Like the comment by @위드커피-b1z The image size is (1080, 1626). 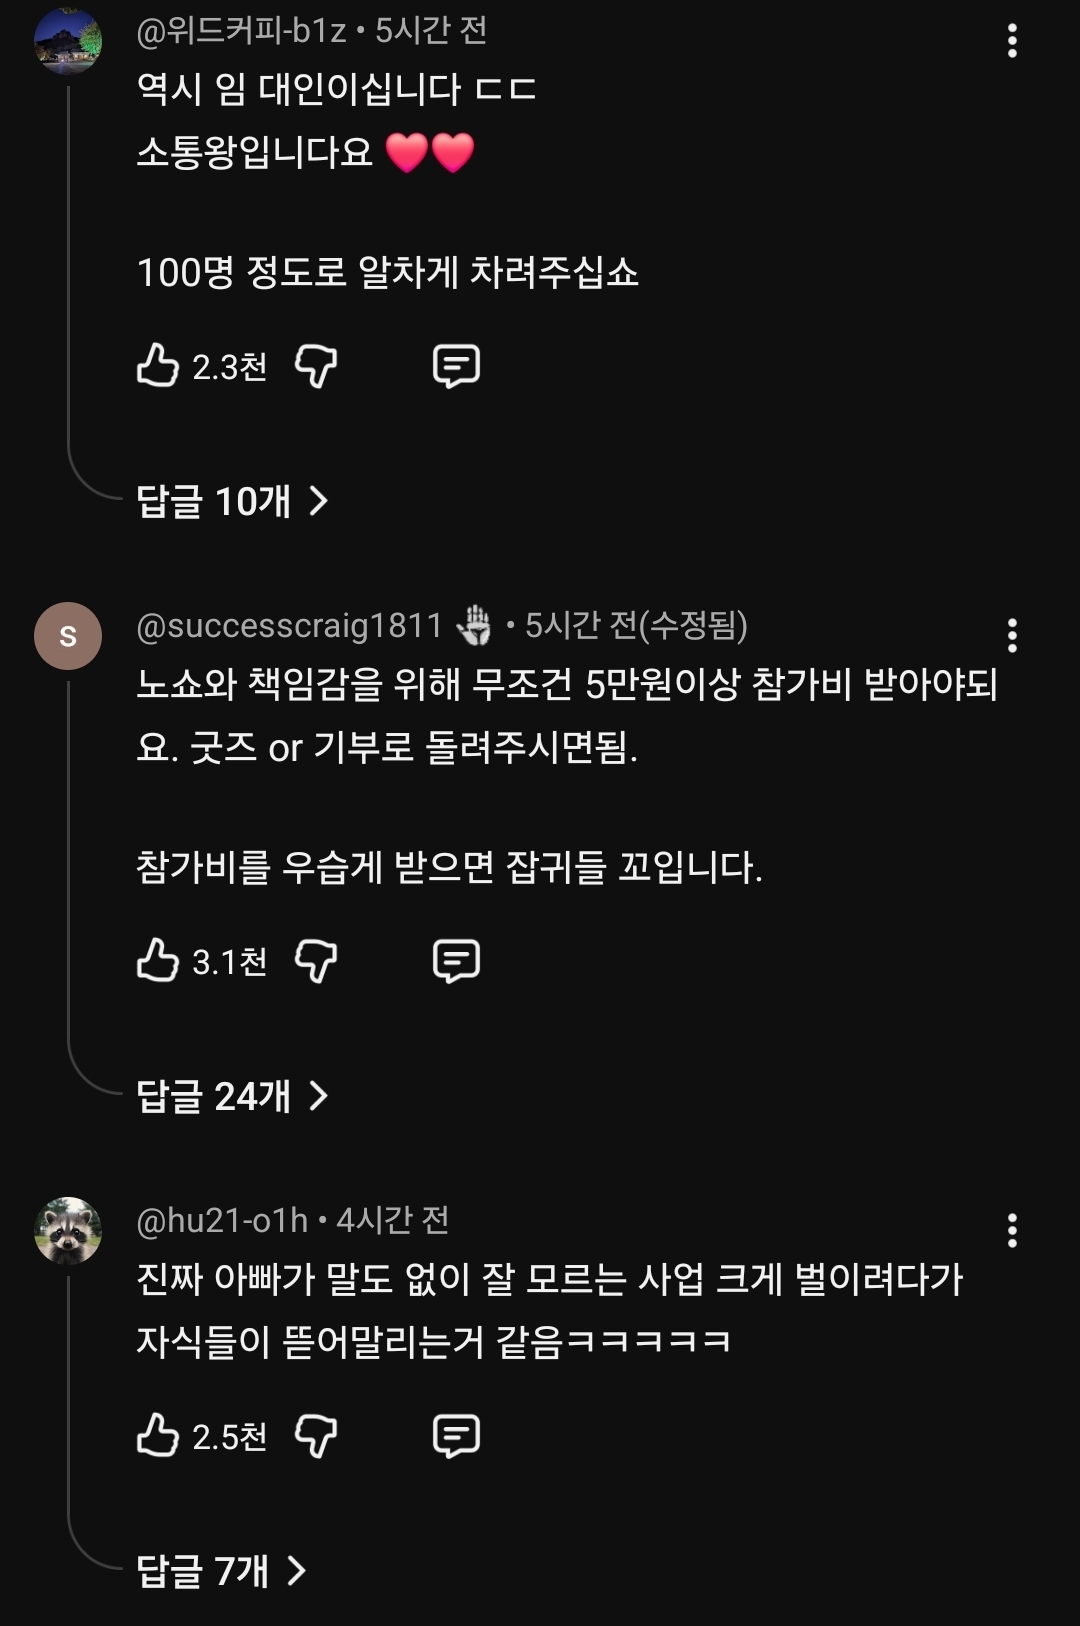158,366
